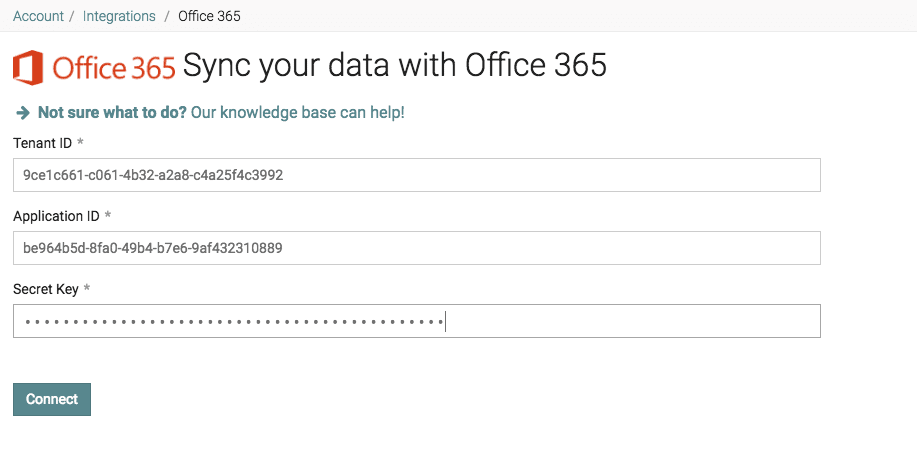Click the slash separator after Account breadcrumb
The height and width of the screenshot is (475, 917).
point(73,16)
